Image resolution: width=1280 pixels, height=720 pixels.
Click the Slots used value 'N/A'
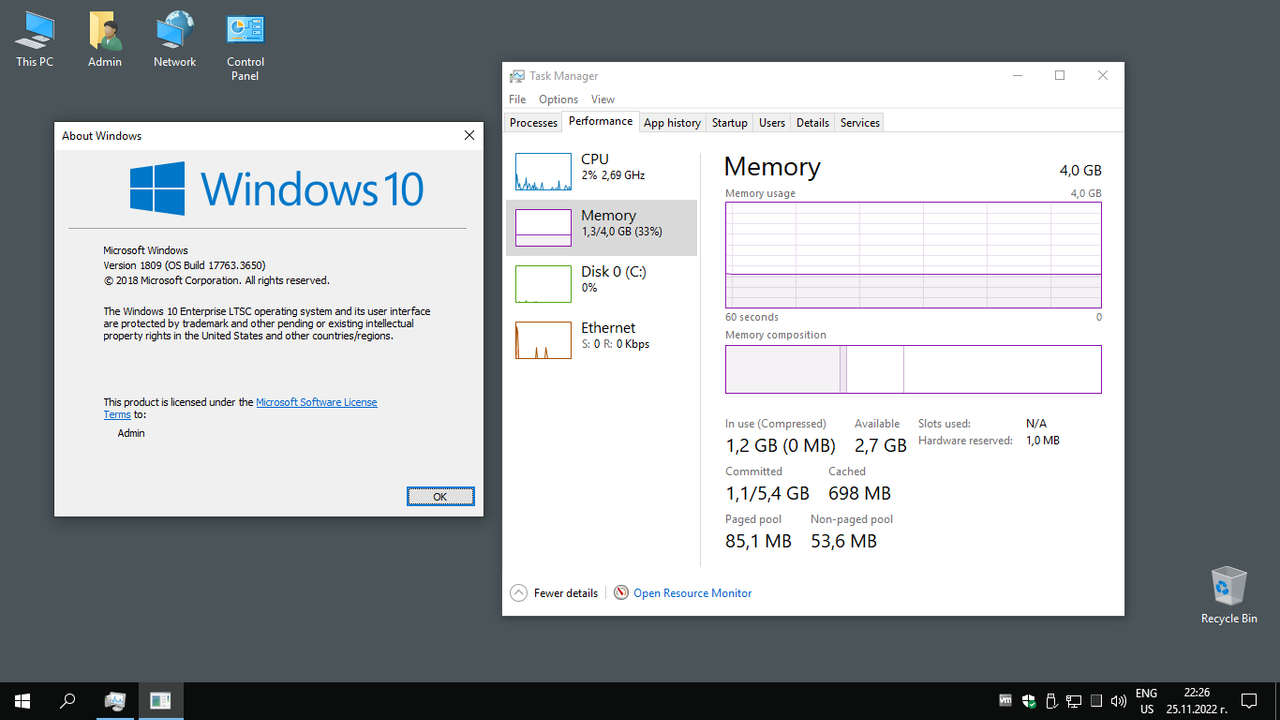(x=1036, y=424)
